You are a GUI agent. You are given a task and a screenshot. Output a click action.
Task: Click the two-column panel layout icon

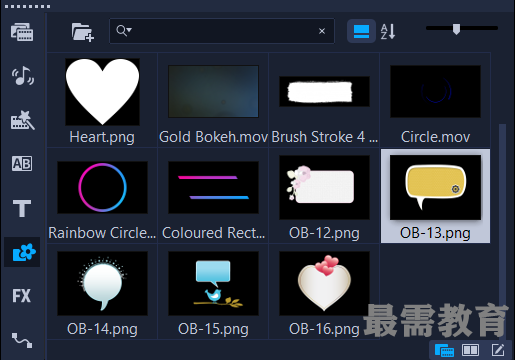point(470,350)
